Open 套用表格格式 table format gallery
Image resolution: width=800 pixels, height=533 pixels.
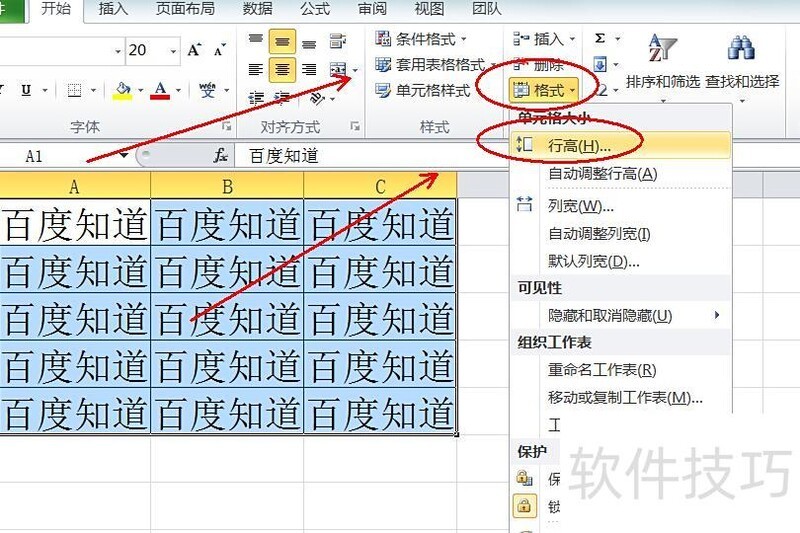[435, 65]
